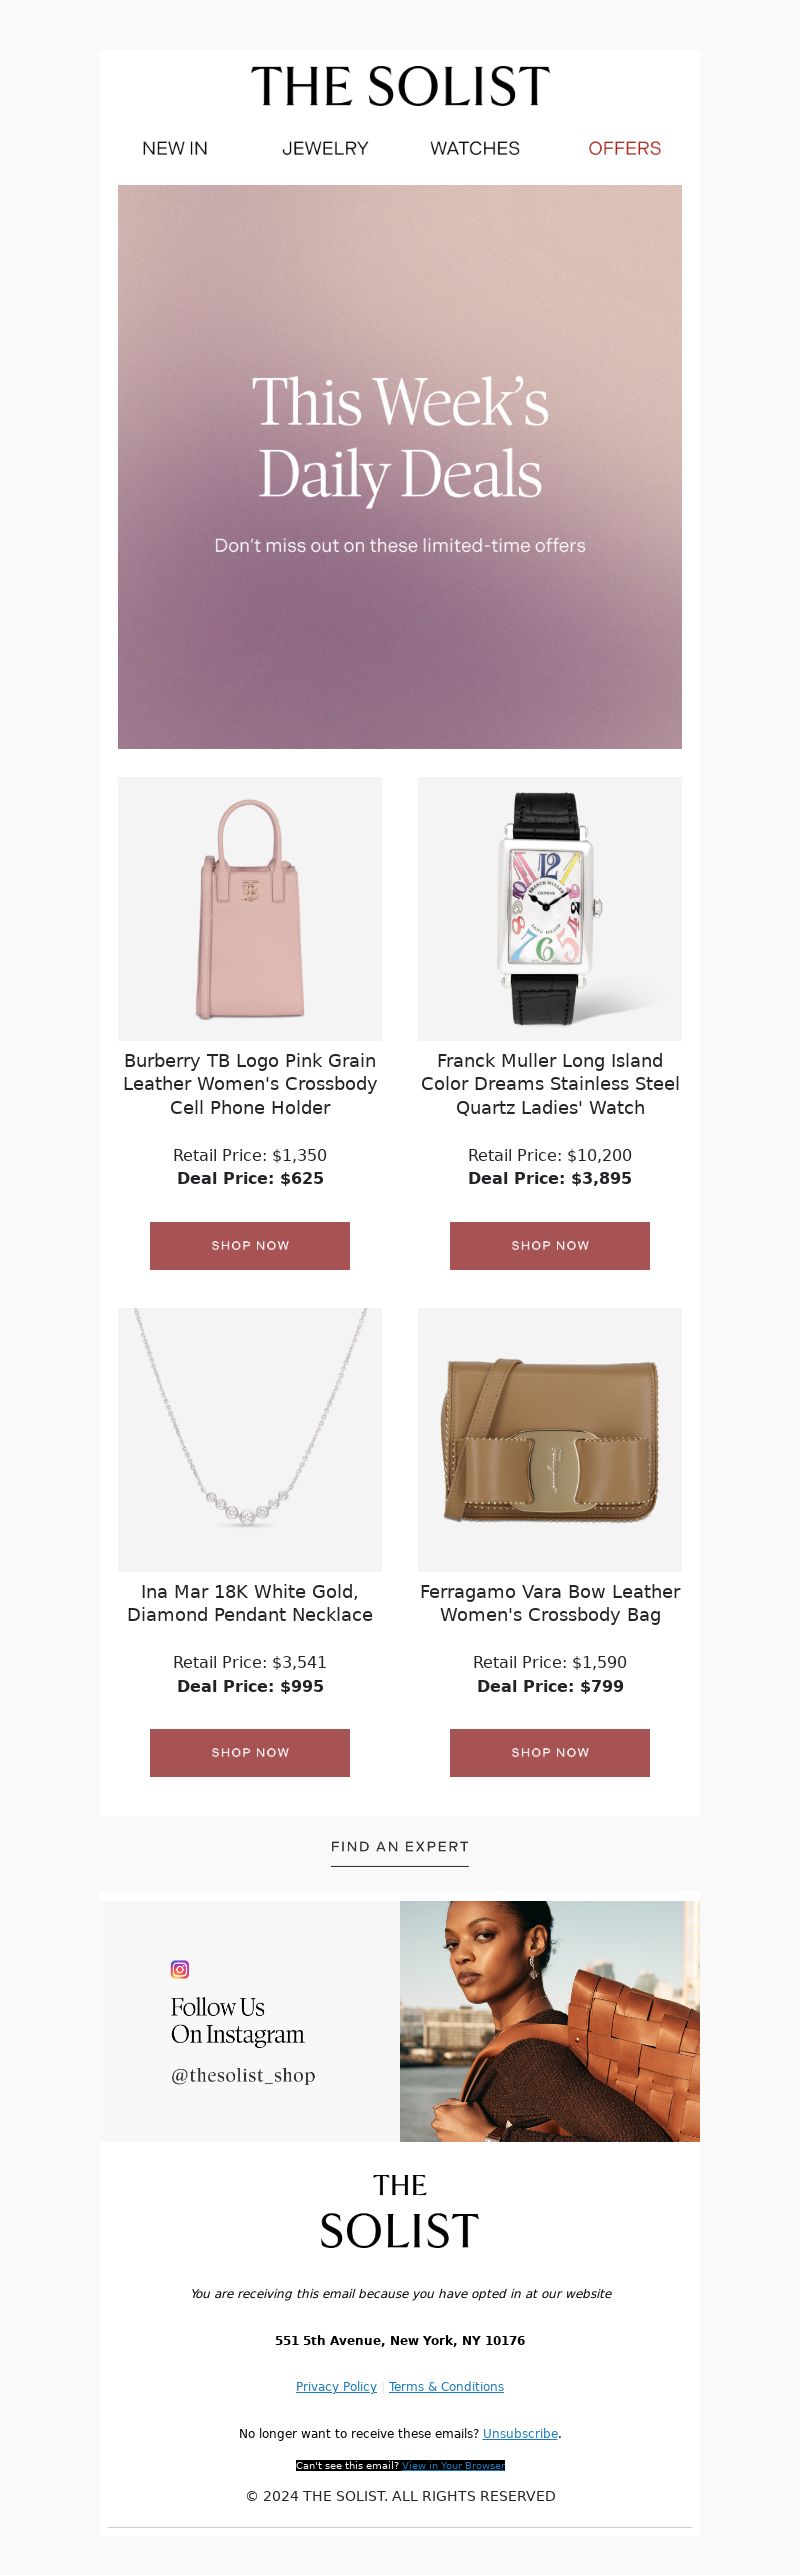The width and height of the screenshot is (800, 2575).
Task: Select the OFFERS menu link
Action: (x=625, y=148)
